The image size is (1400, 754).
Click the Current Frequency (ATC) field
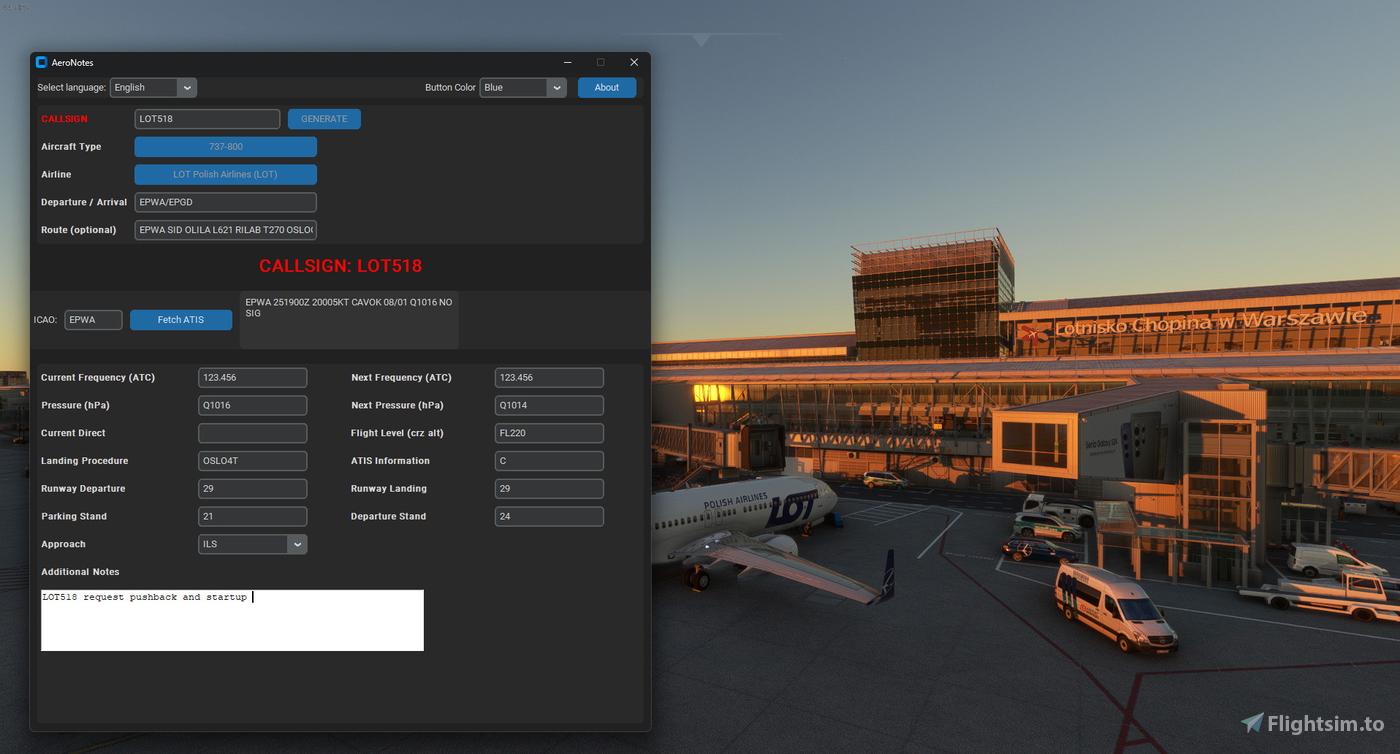click(252, 377)
